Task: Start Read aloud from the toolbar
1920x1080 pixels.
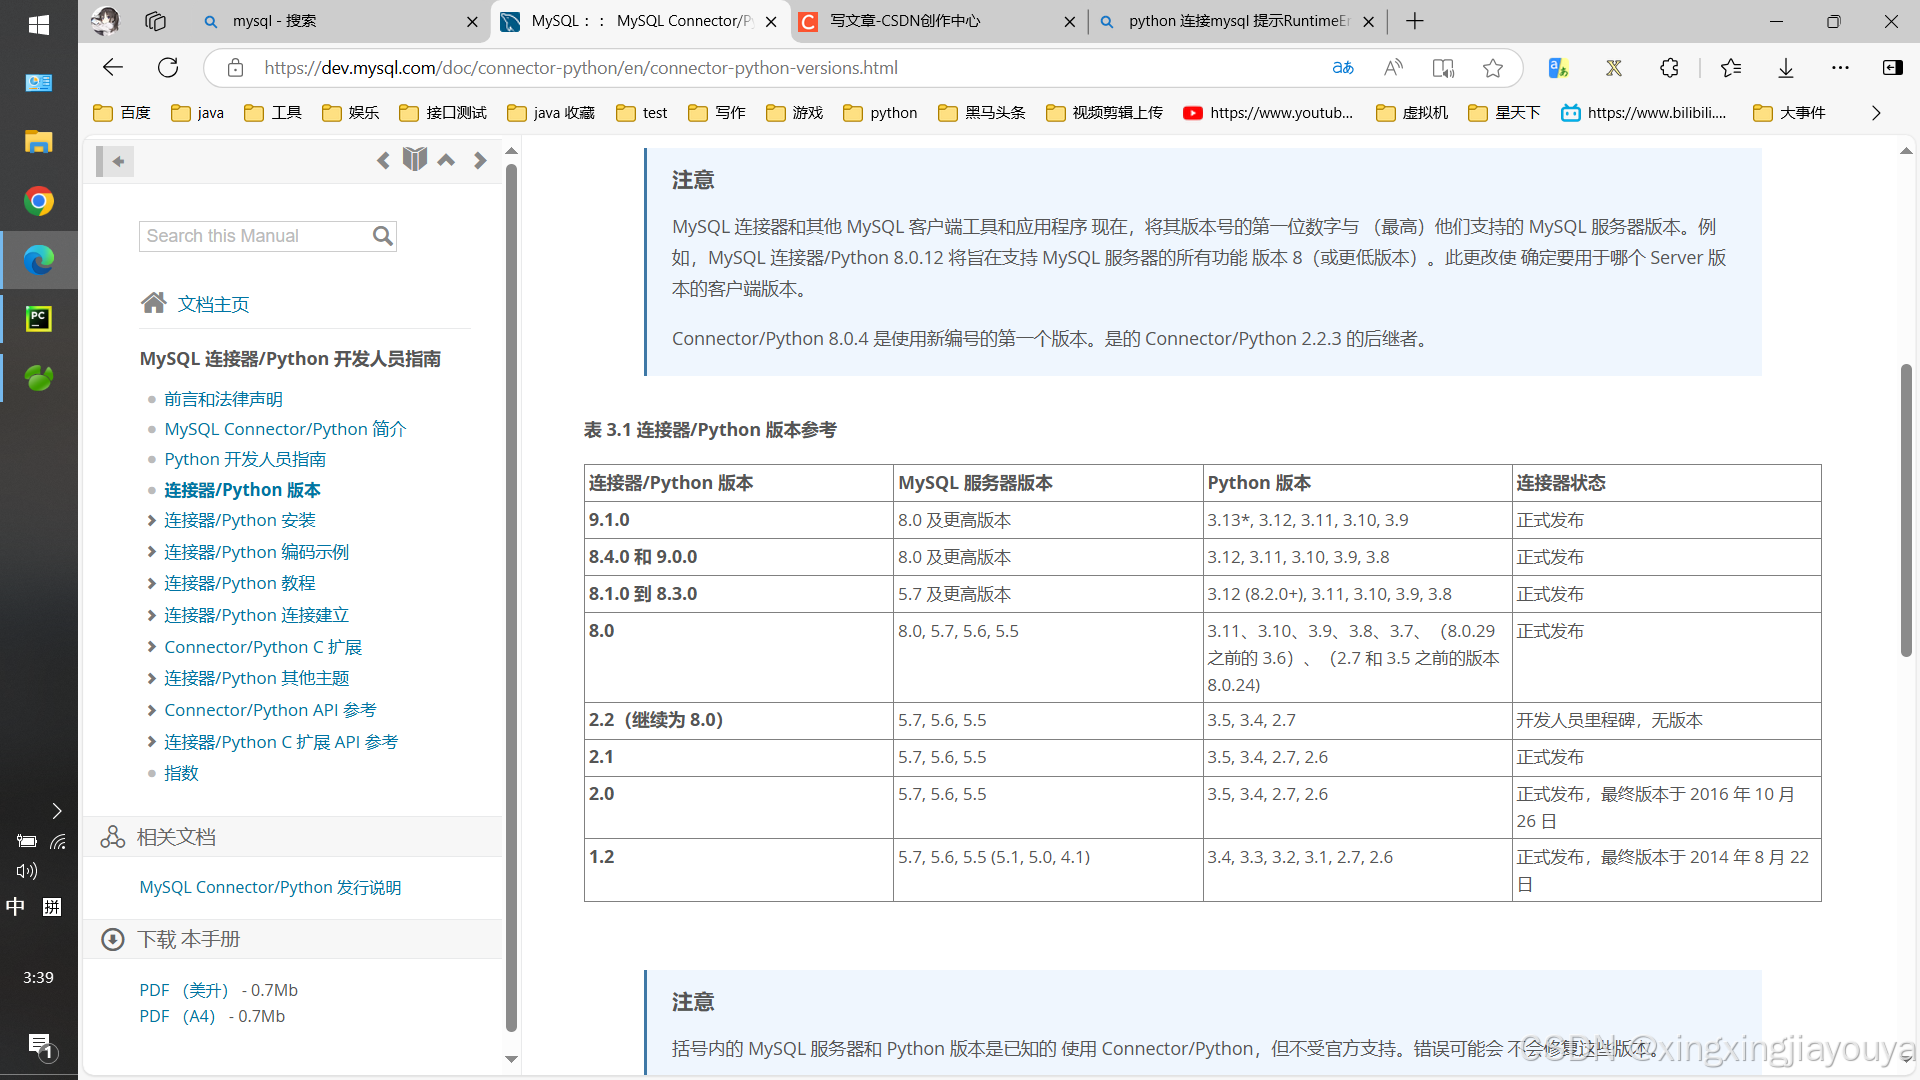Action: pyautogui.click(x=1393, y=67)
